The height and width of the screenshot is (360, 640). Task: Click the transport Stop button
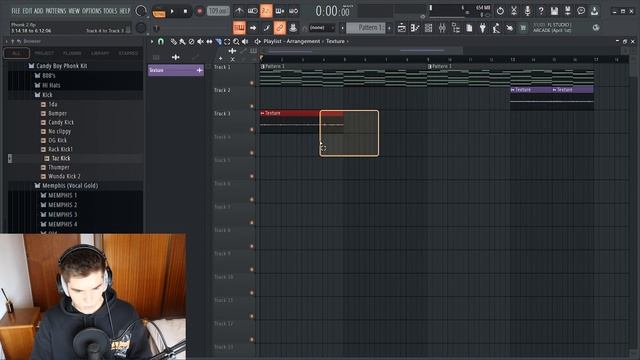[x=185, y=11]
